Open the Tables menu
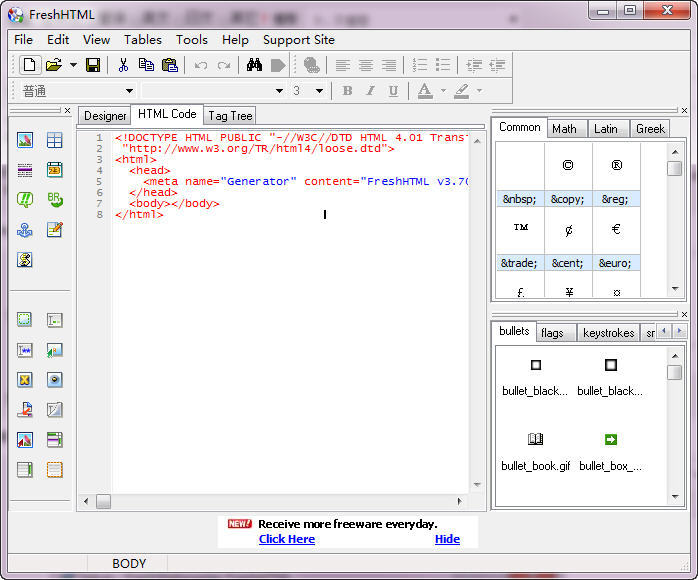 143,40
